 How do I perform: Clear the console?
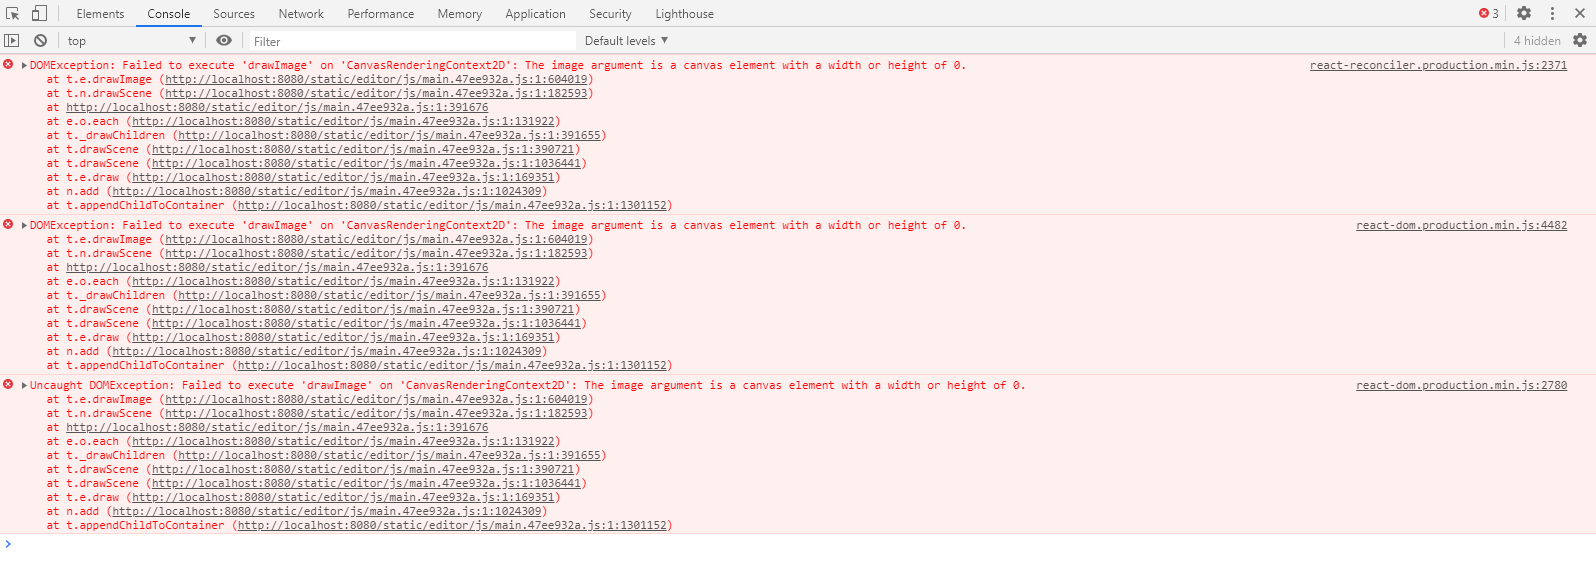coord(40,40)
